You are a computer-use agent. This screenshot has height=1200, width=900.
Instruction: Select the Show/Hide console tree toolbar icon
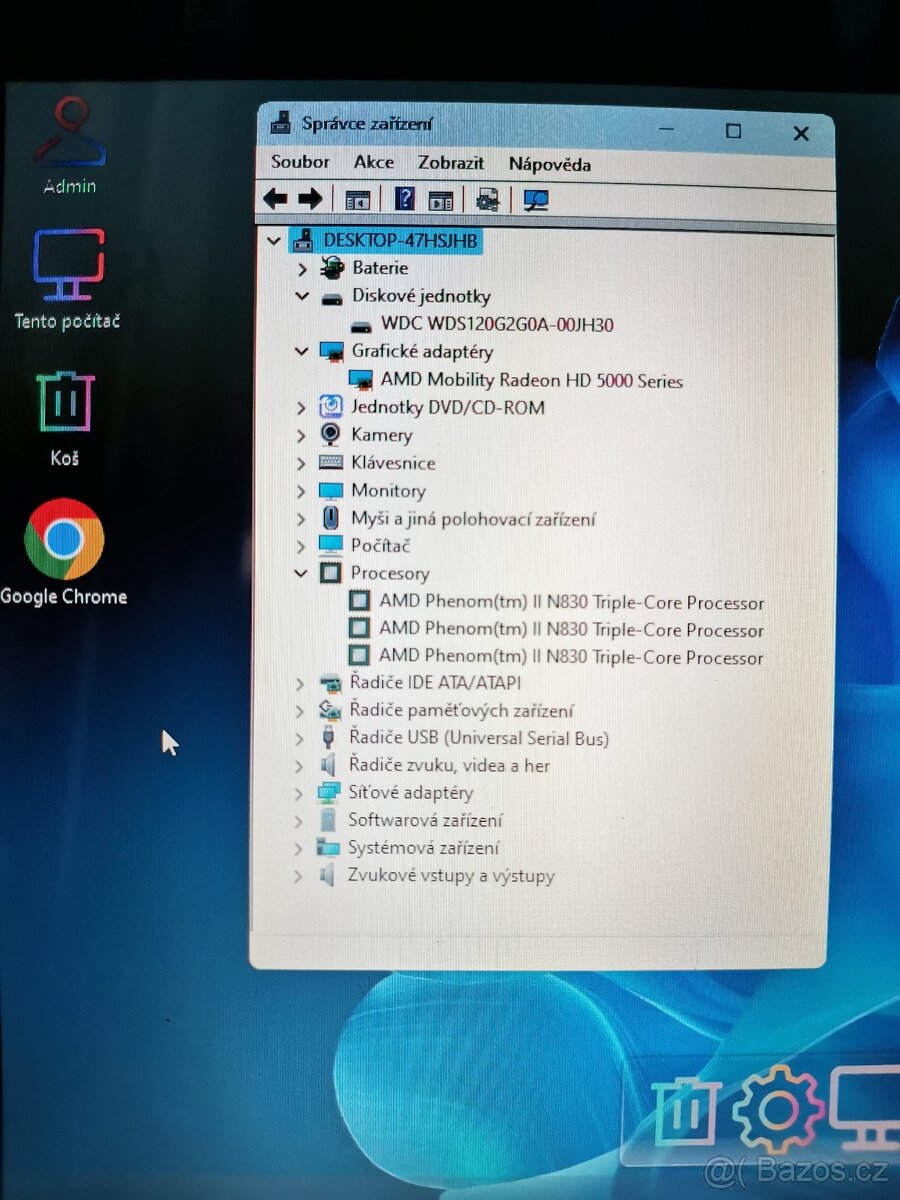pyautogui.click(x=358, y=199)
